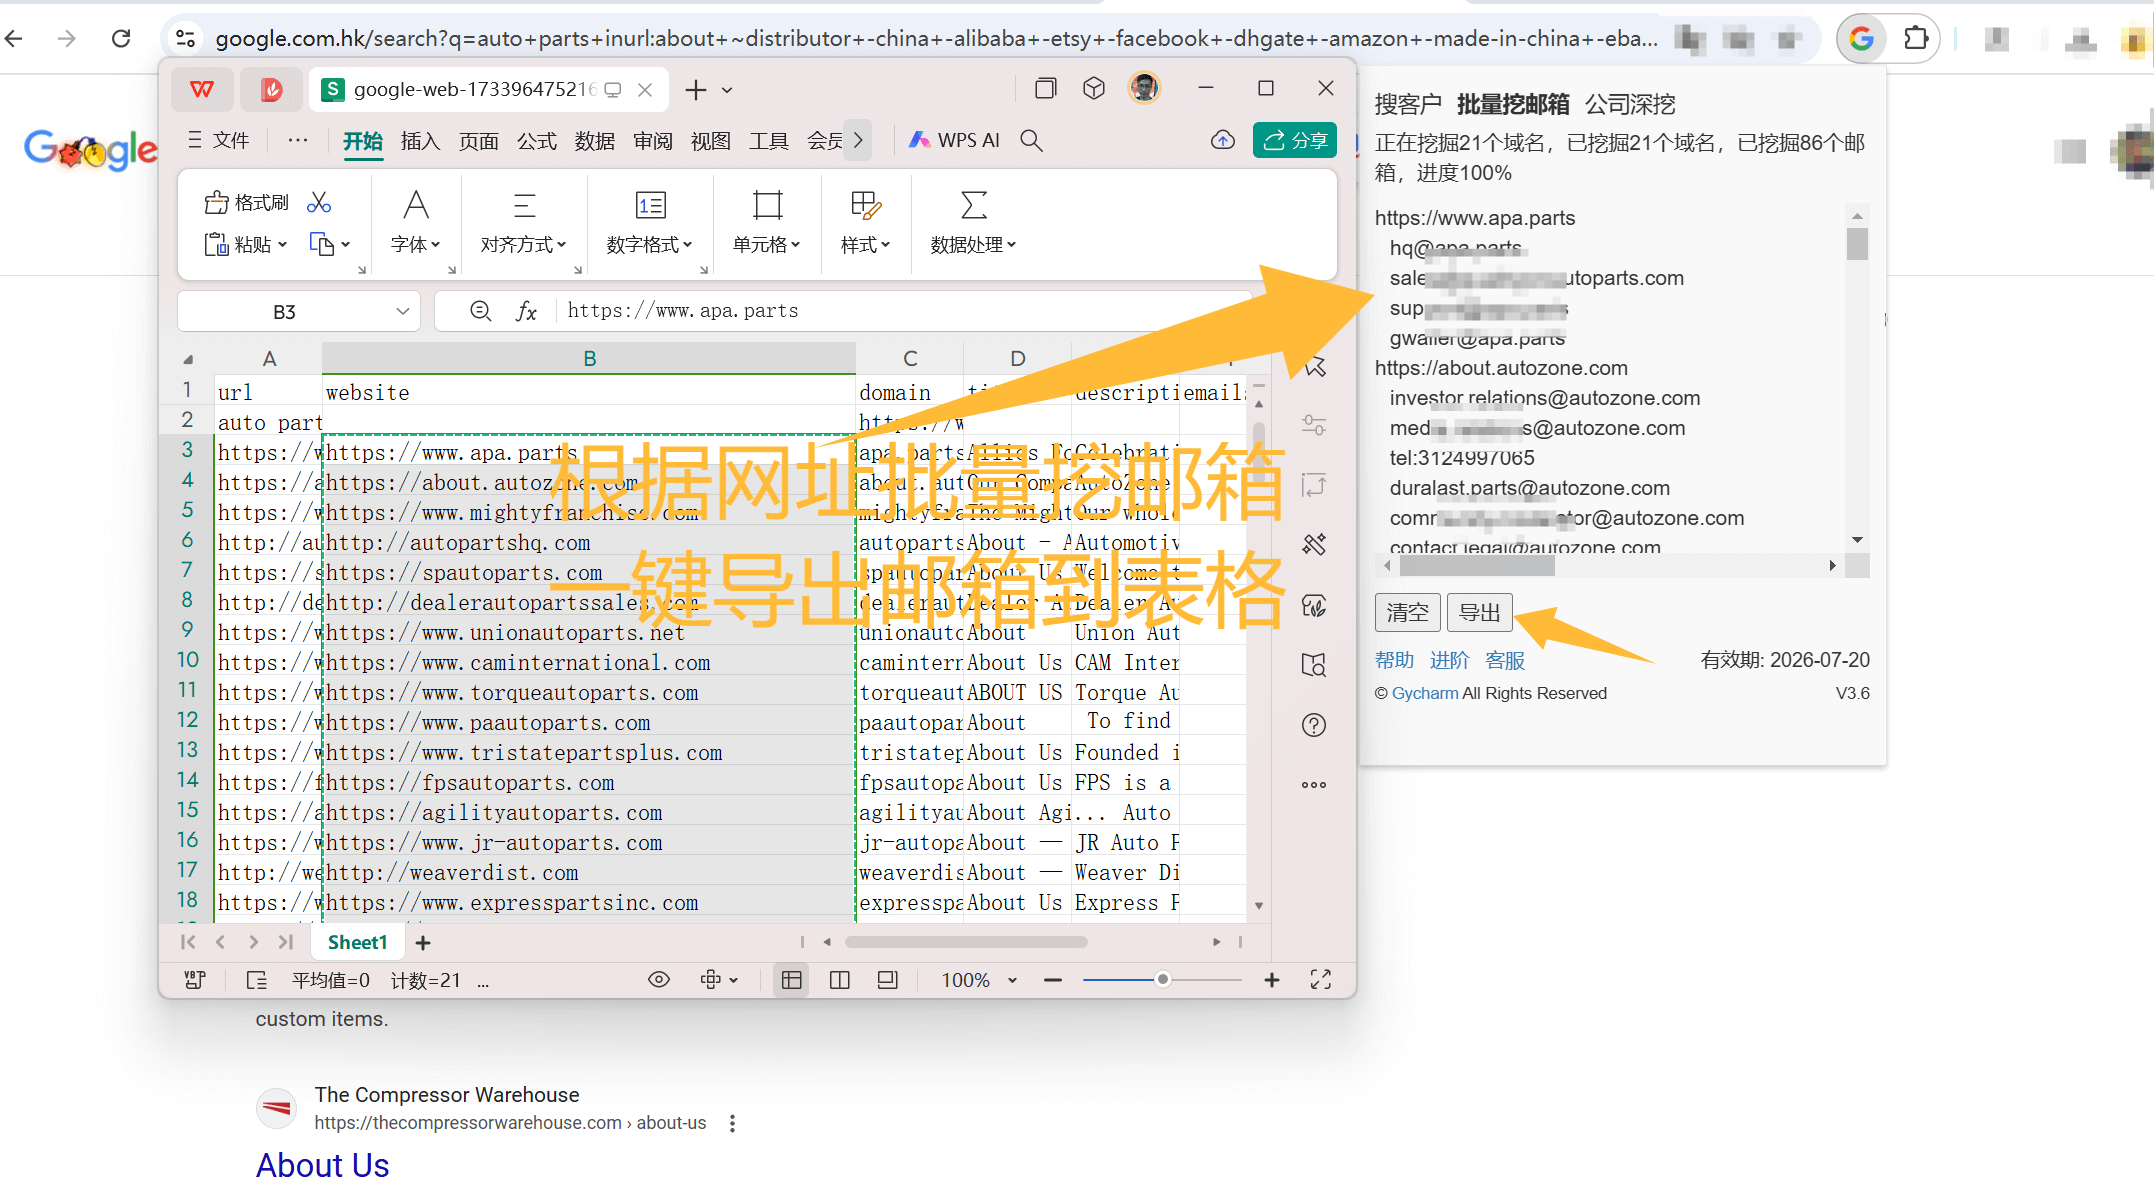Switch to the 公式 ribbon tab
The image size is (2154, 1177).
(x=536, y=141)
